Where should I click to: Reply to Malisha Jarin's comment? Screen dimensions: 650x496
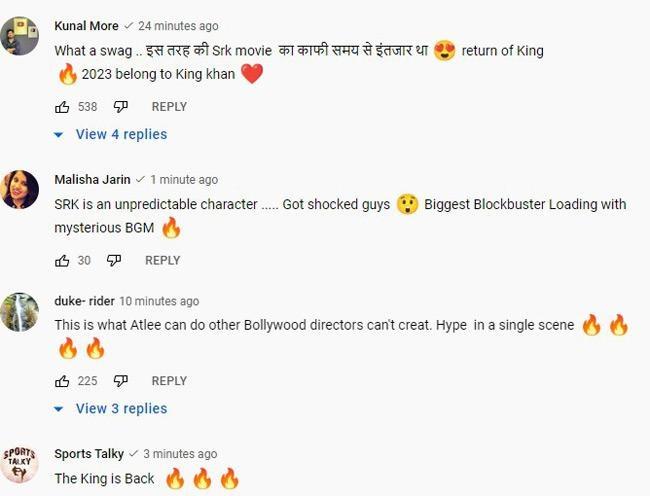coord(162,260)
